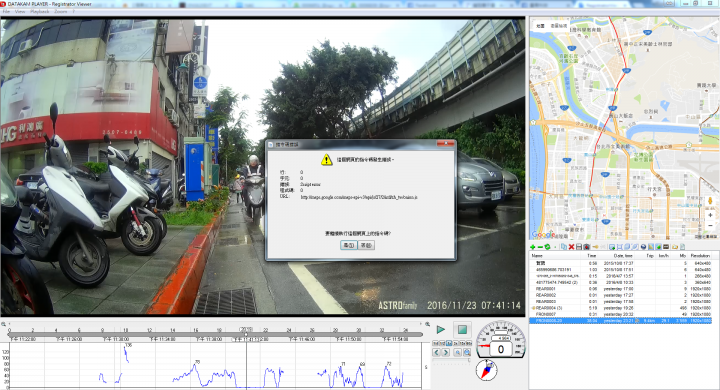Sort file list by Resolution column

700,256
